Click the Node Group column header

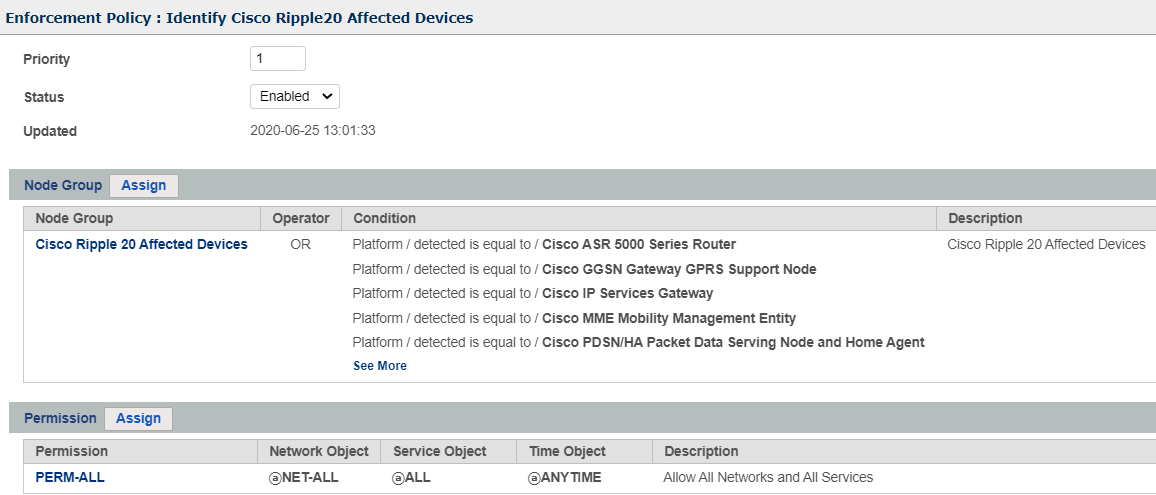tap(74, 218)
